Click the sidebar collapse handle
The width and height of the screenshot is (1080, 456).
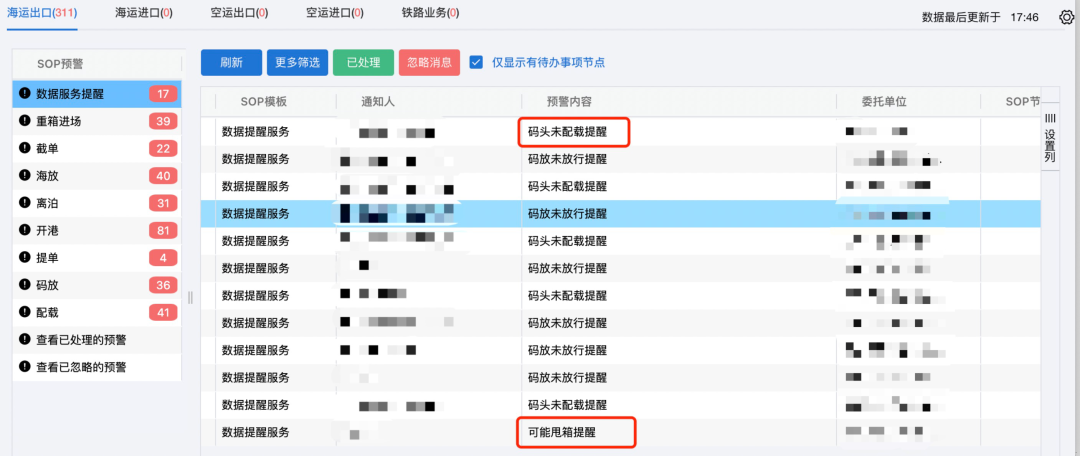(190, 297)
